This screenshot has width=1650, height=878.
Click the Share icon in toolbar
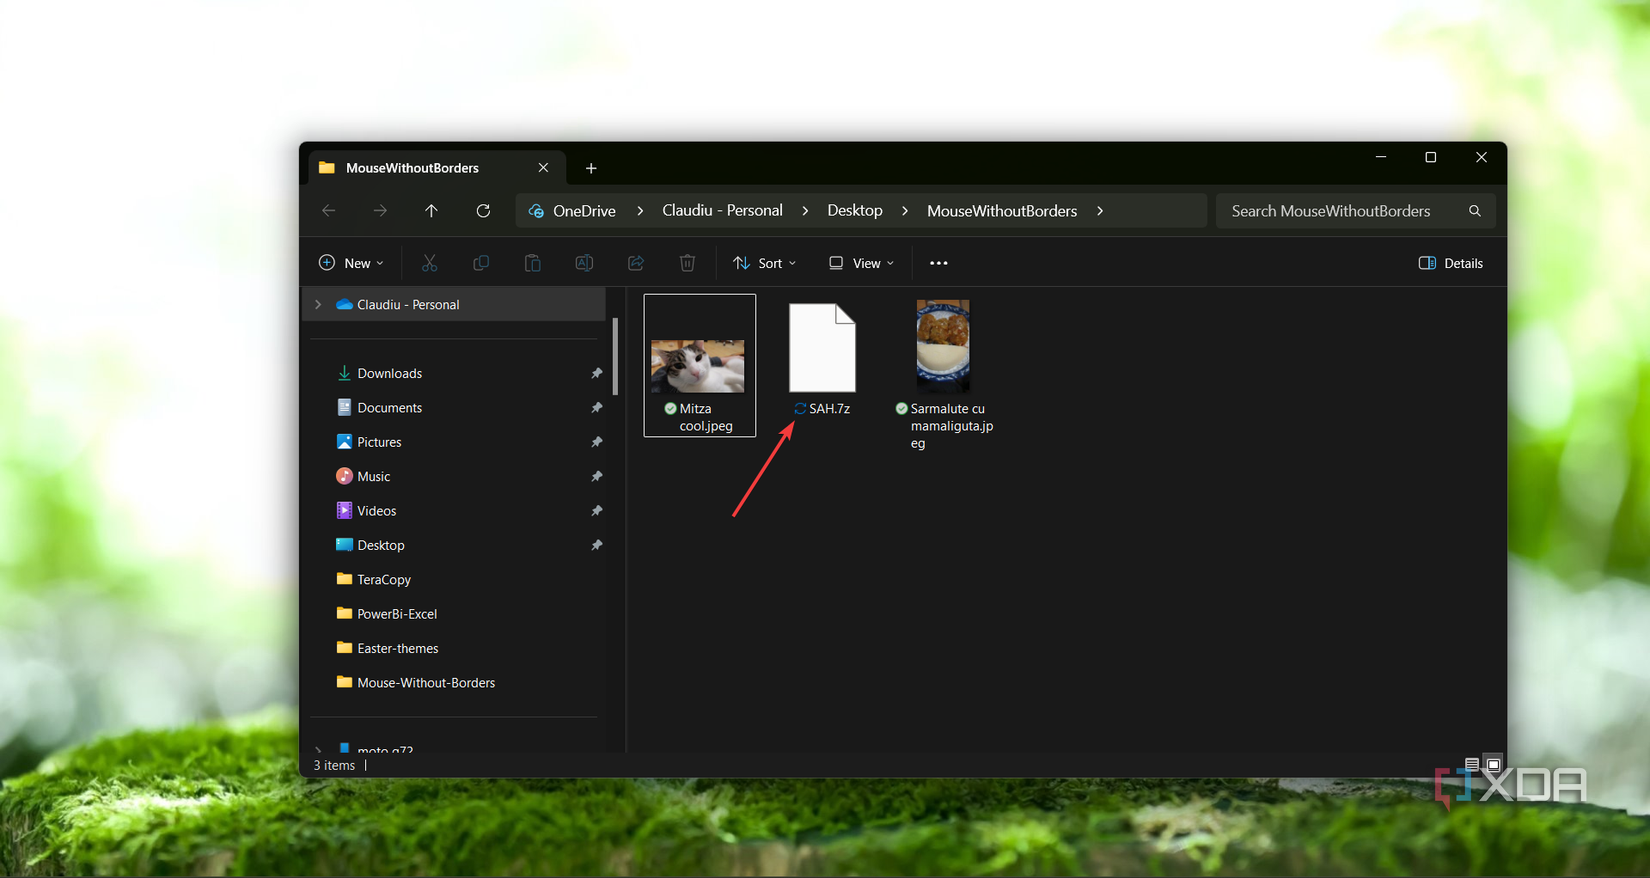636,263
